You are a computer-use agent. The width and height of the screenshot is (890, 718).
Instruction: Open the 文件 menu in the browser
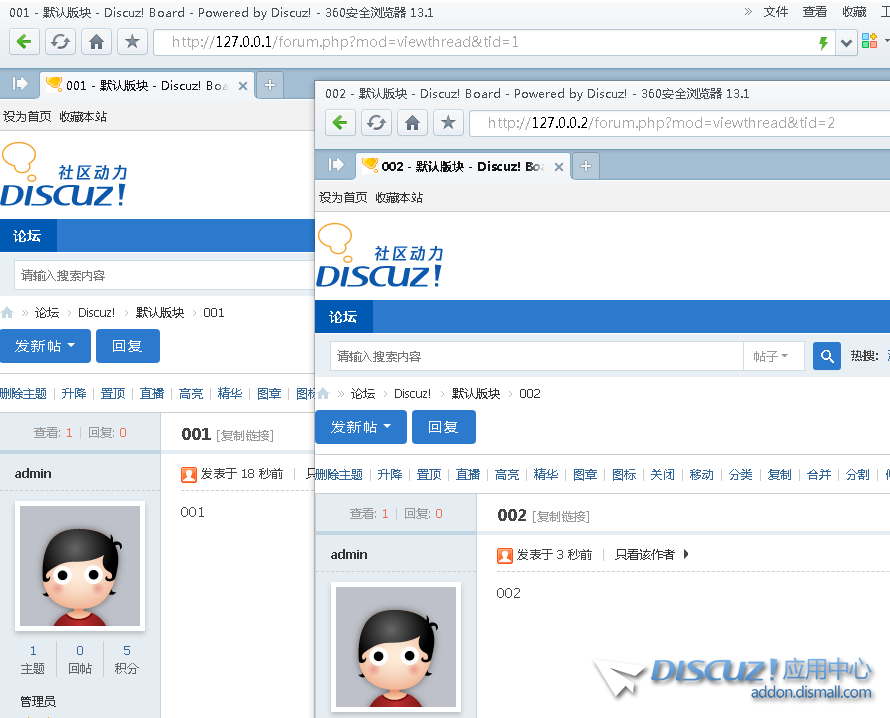pos(776,12)
